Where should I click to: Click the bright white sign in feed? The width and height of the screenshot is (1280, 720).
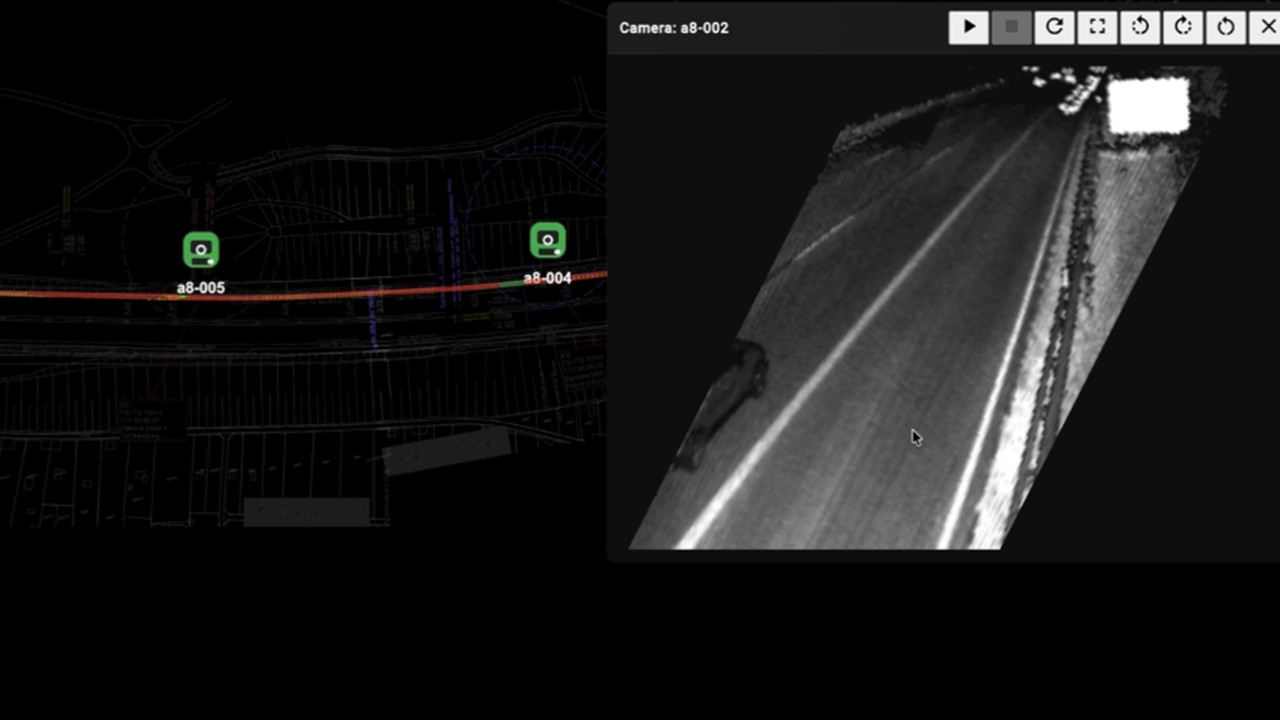click(1148, 105)
